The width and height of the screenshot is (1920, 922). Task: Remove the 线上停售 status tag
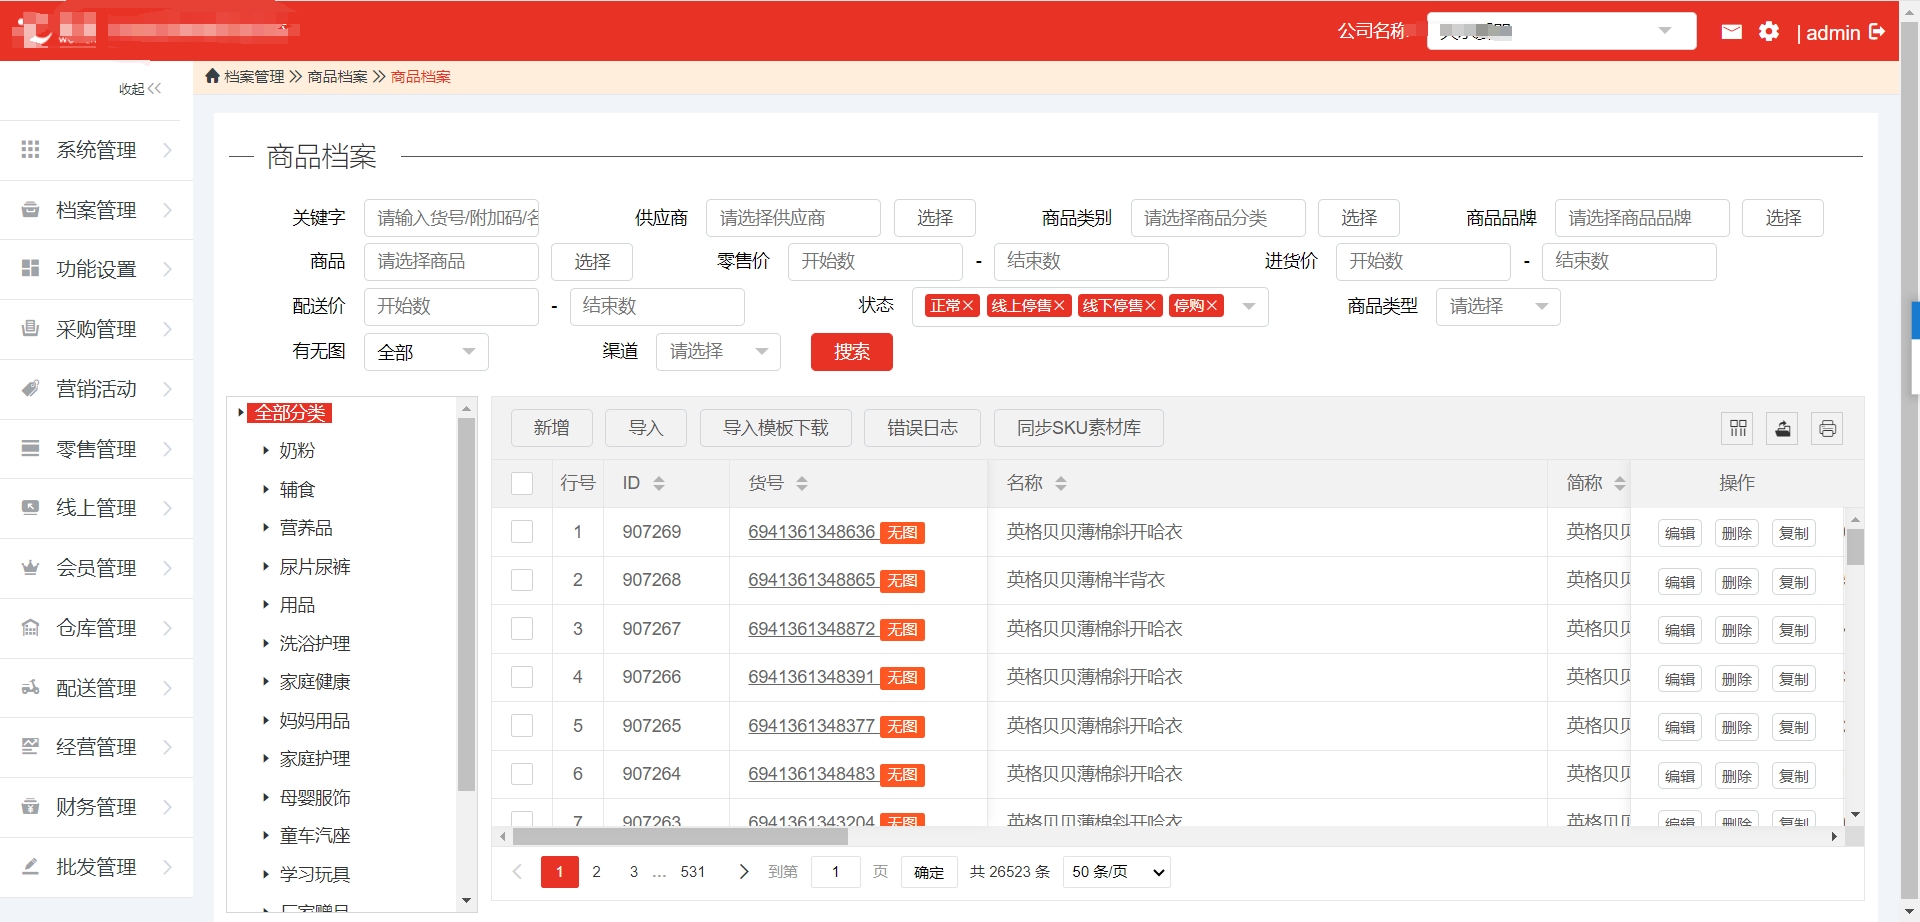pyautogui.click(x=1059, y=306)
